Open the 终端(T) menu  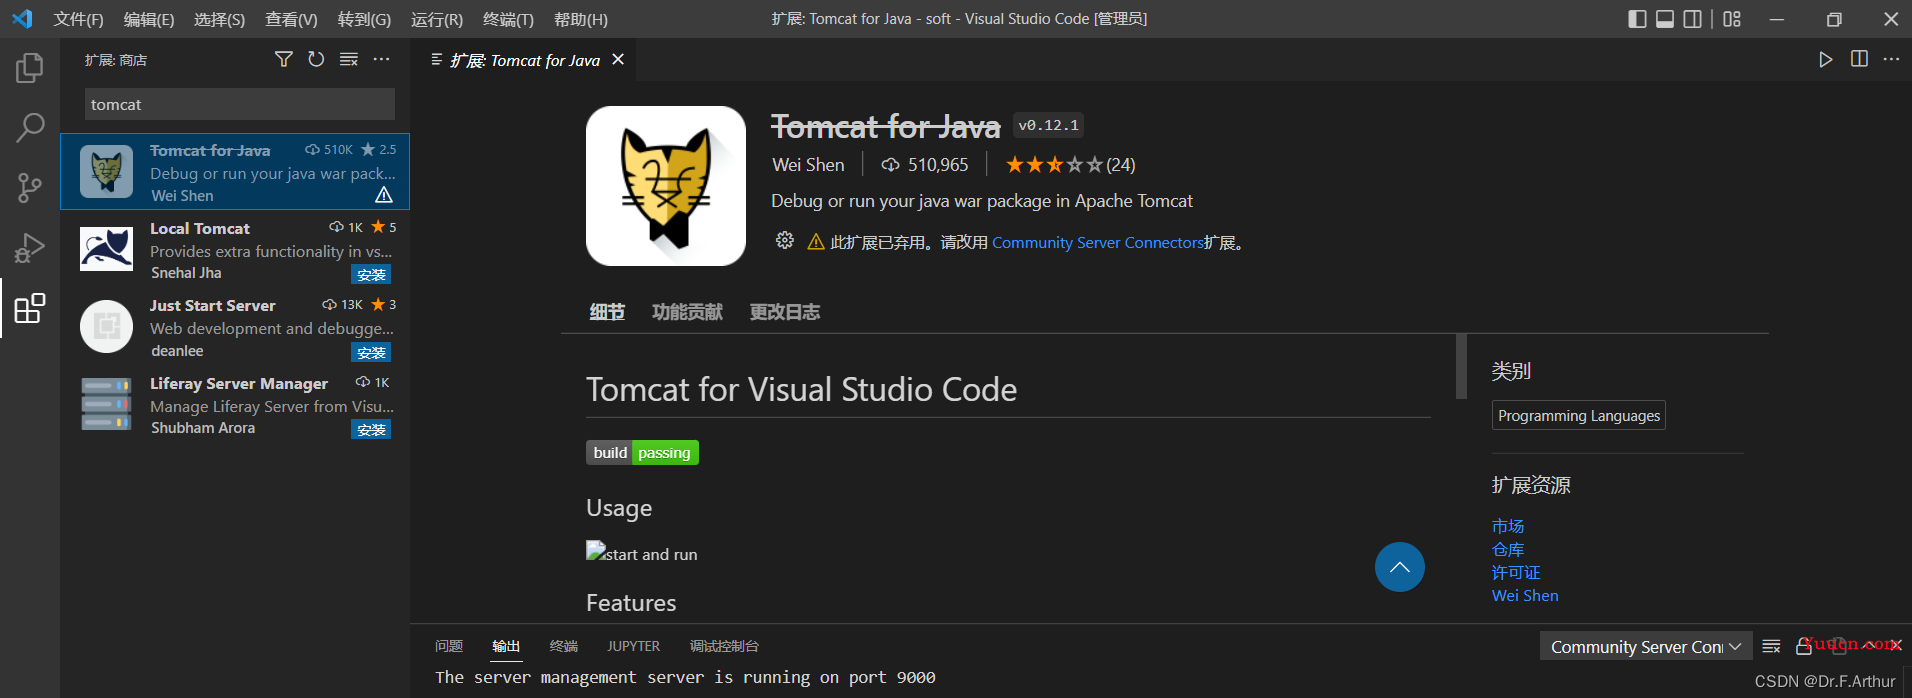[508, 19]
